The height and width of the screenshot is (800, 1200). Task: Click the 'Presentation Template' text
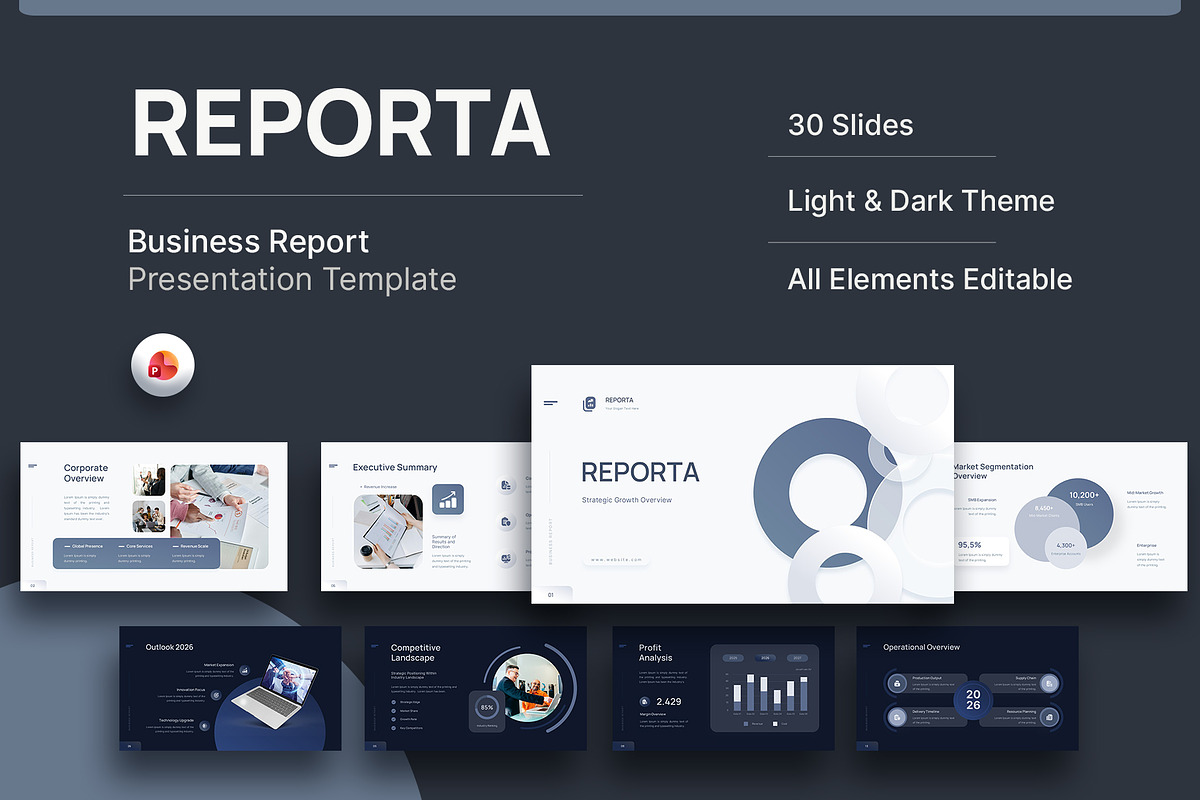coord(292,279)
